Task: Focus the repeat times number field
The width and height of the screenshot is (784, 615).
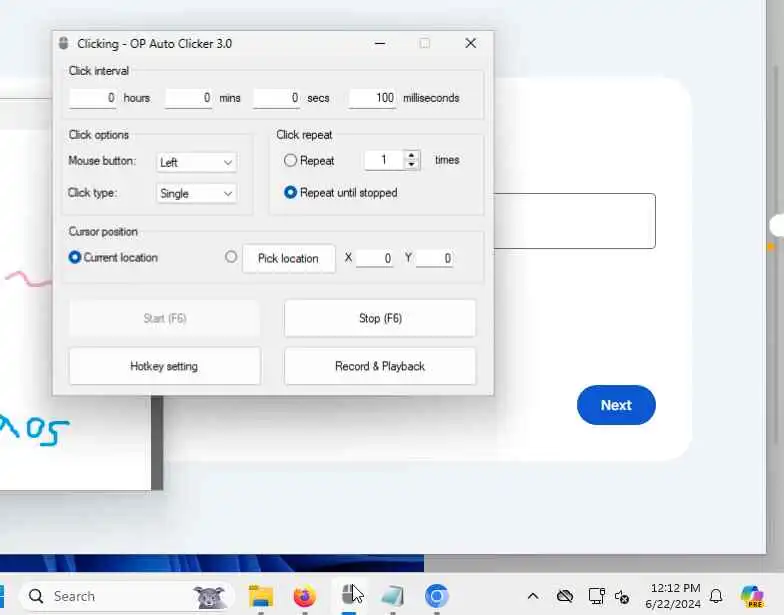Action: [384, 160]
